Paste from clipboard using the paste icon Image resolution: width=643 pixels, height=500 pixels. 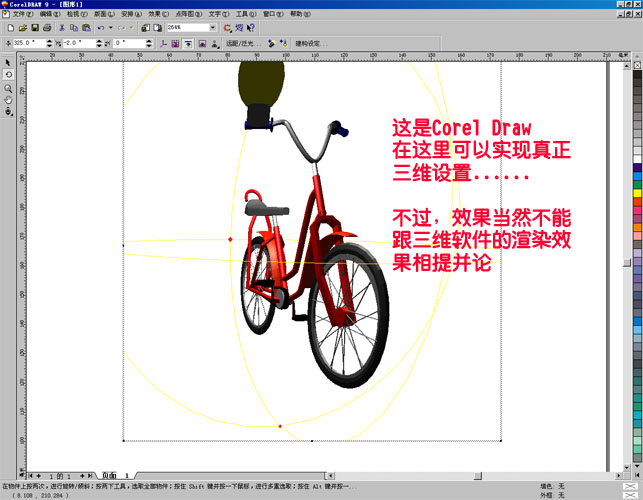(x=86, y=28)
